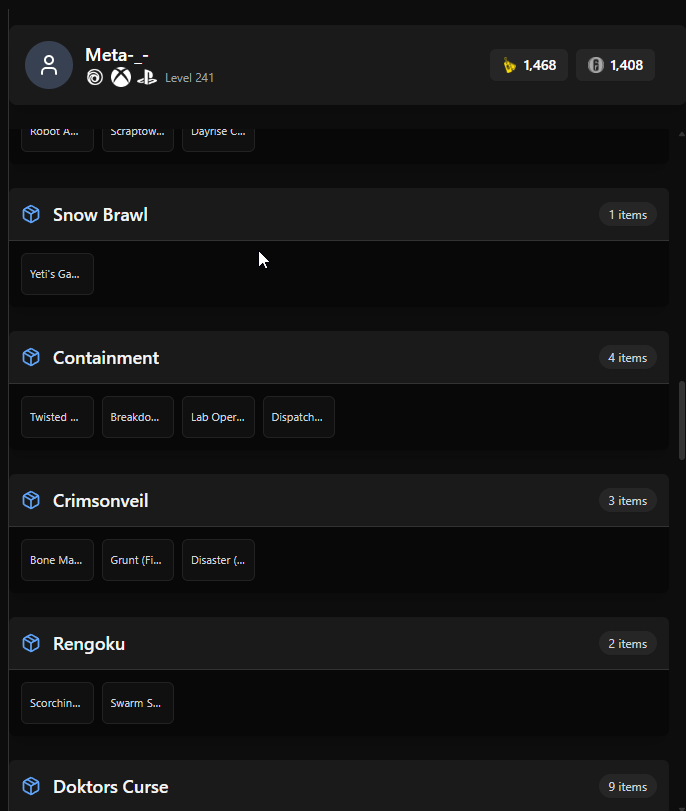Screen dimensions: 686x811
Task: Collapse the Containment section header
Action: pos(339,357)
